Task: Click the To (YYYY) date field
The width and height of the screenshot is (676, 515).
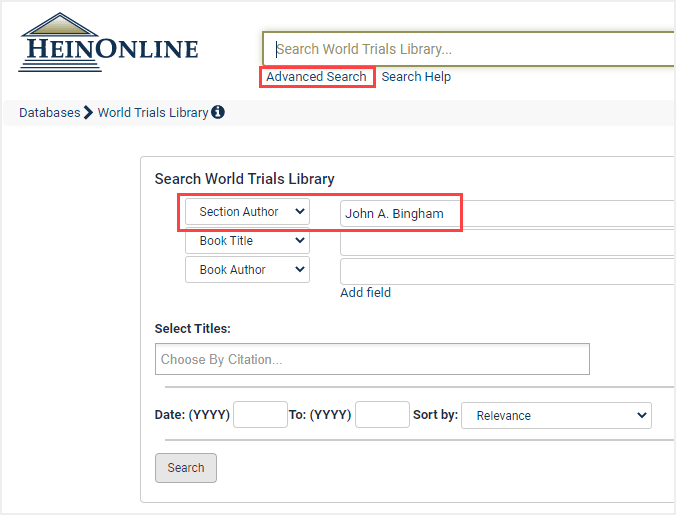Action: coord(382,415)
